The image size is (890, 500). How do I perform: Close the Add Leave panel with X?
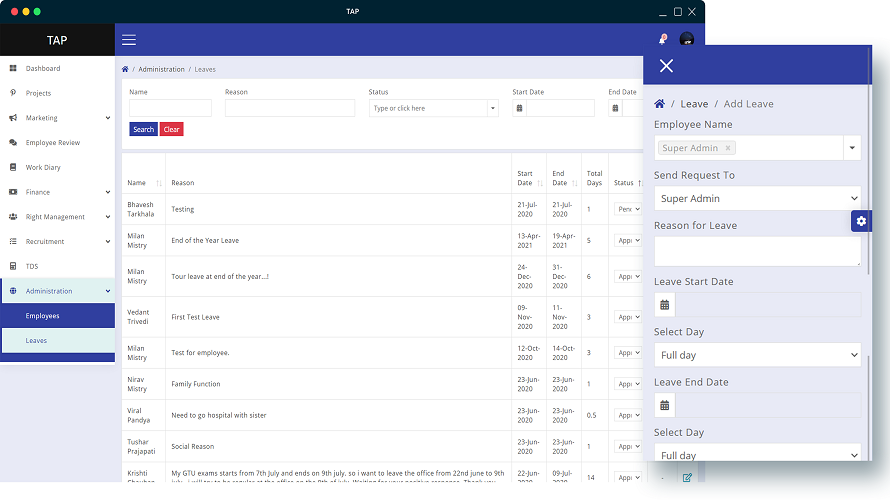pos(666,66)
